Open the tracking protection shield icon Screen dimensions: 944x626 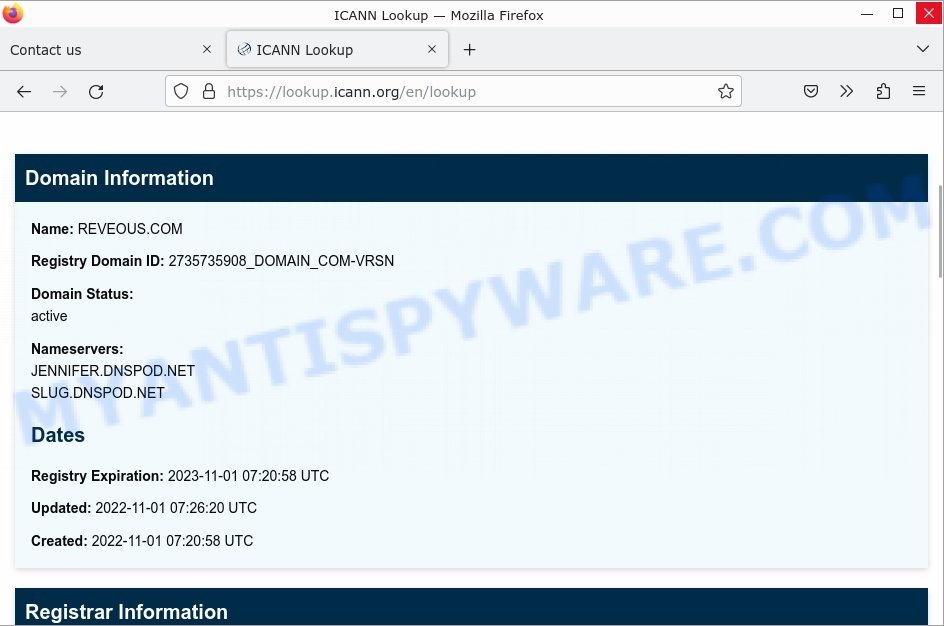181,91
